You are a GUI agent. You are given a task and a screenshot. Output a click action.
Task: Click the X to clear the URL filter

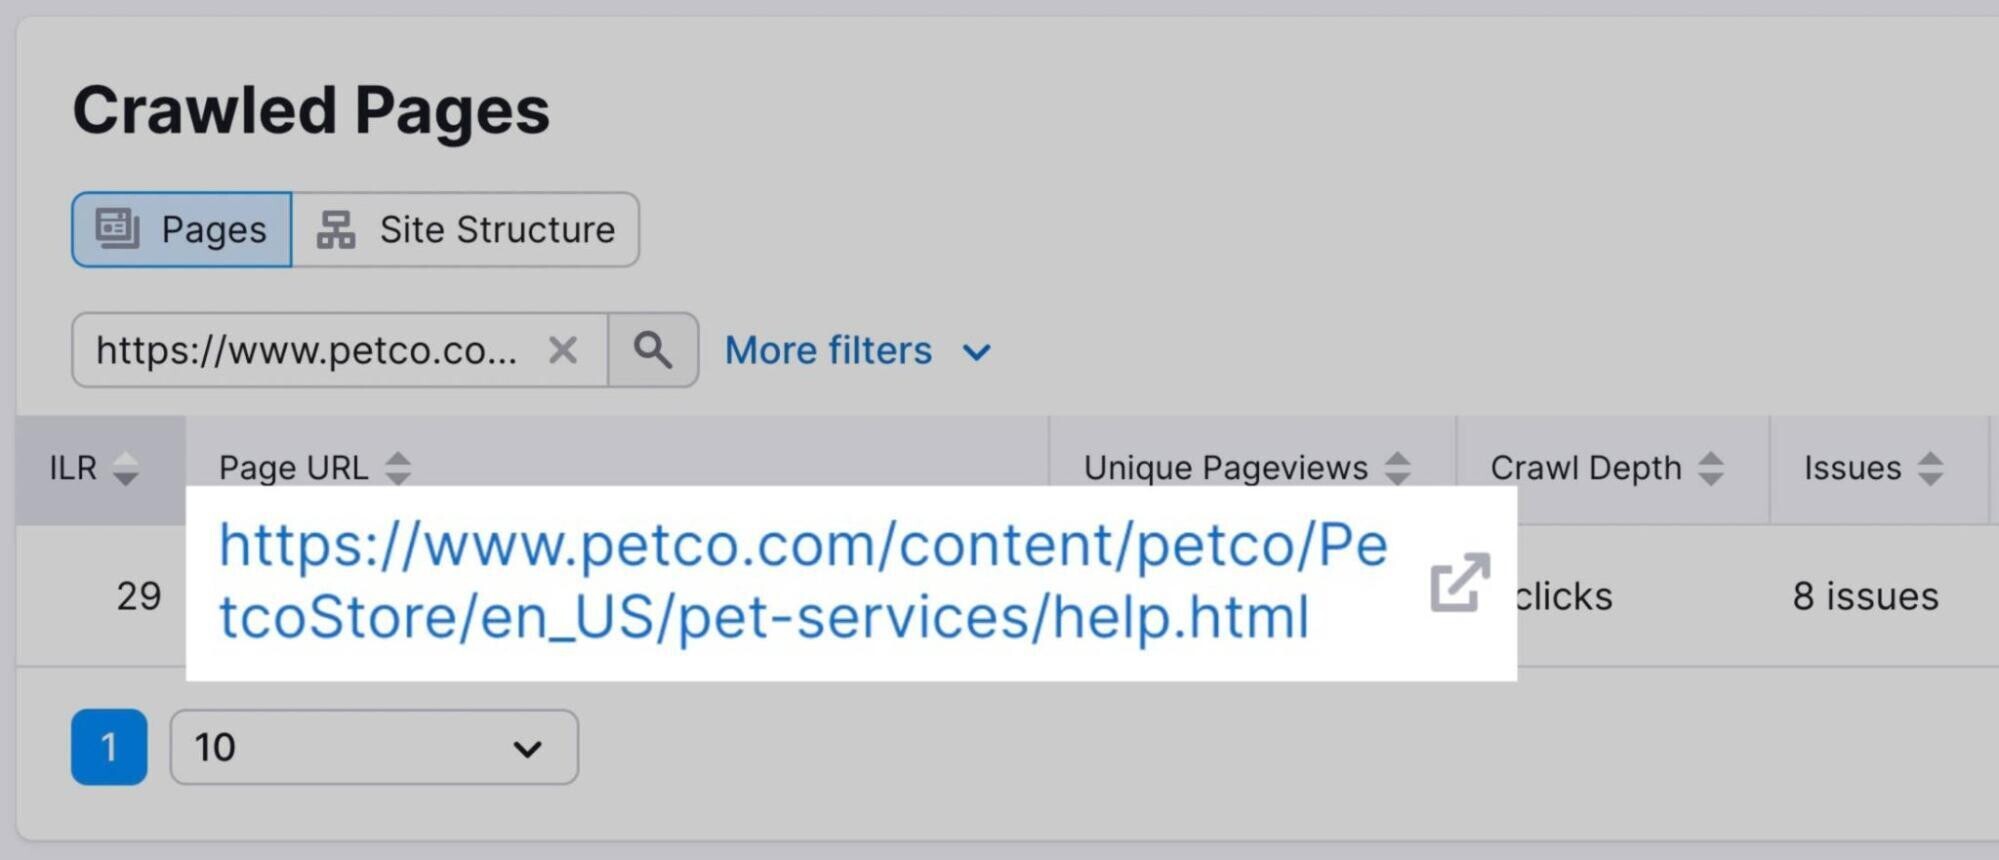click(564, 350)
